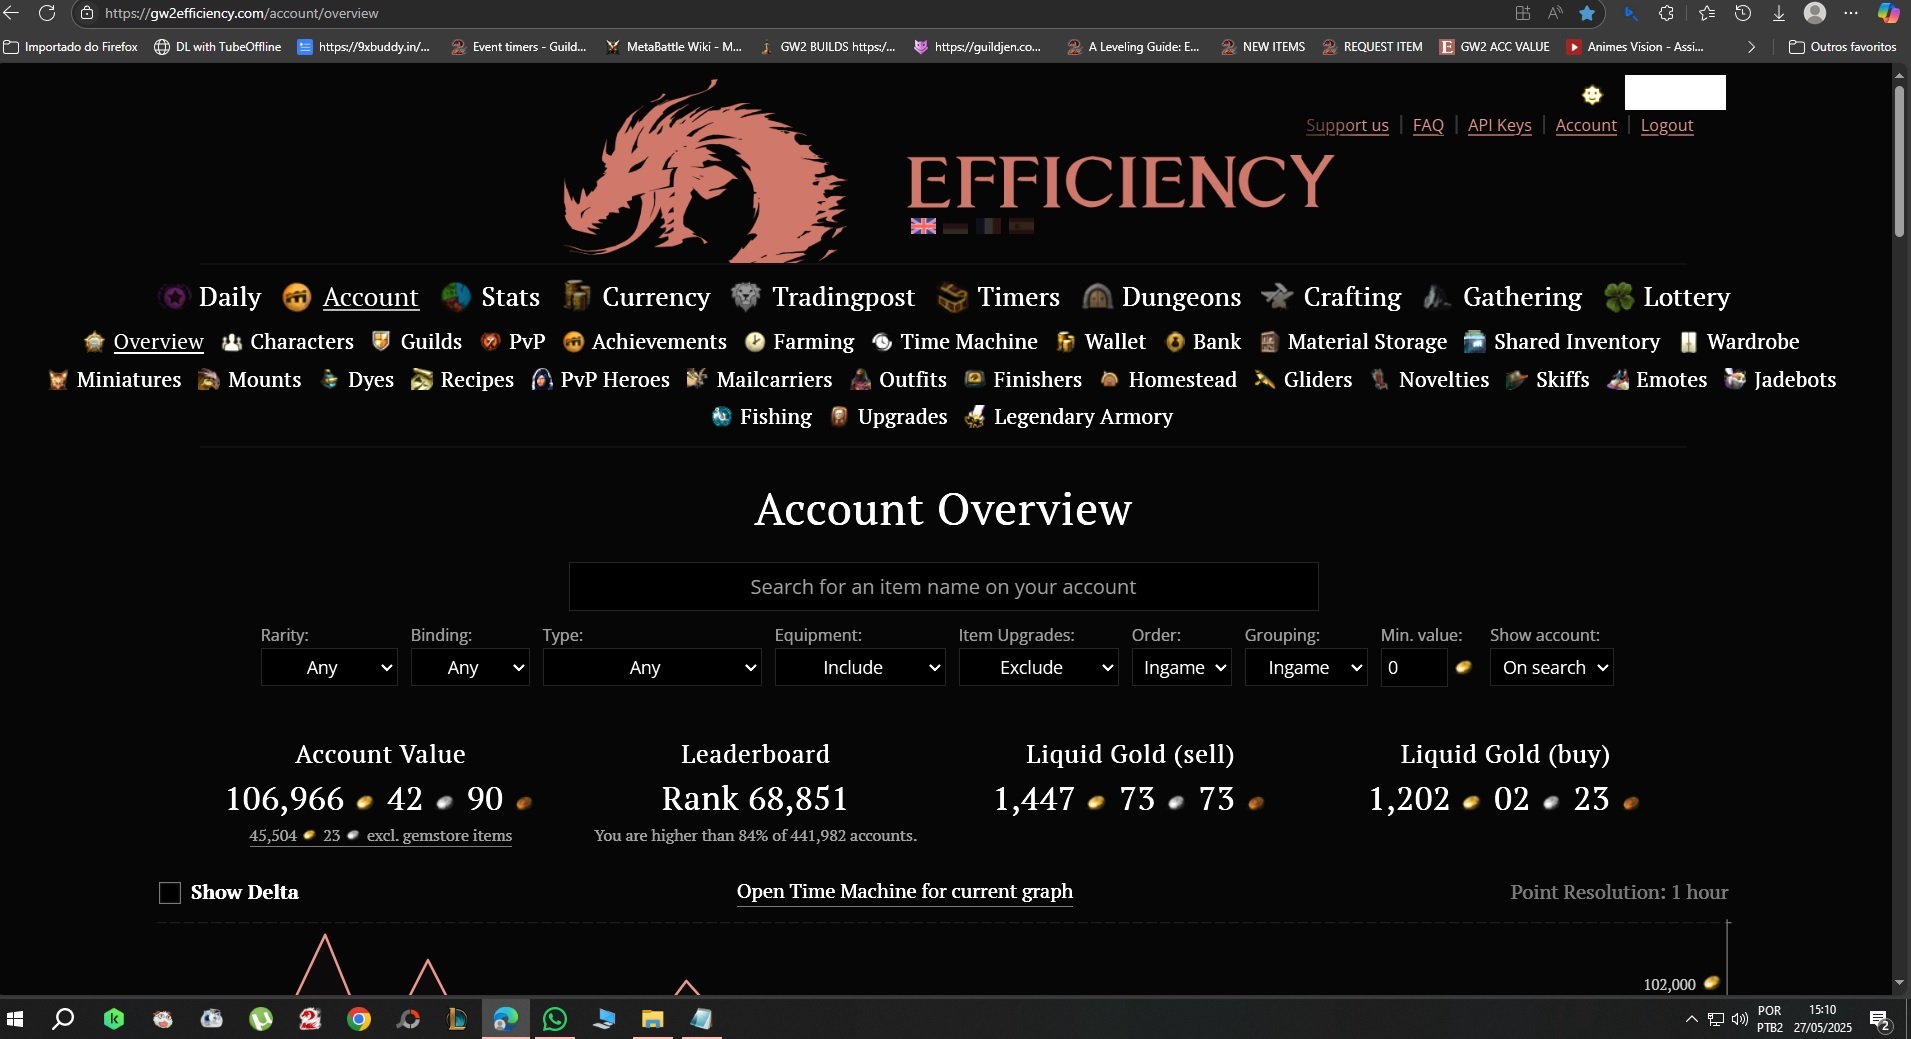
Task: Open the Jadebots page
Action: coord(1794,380)
